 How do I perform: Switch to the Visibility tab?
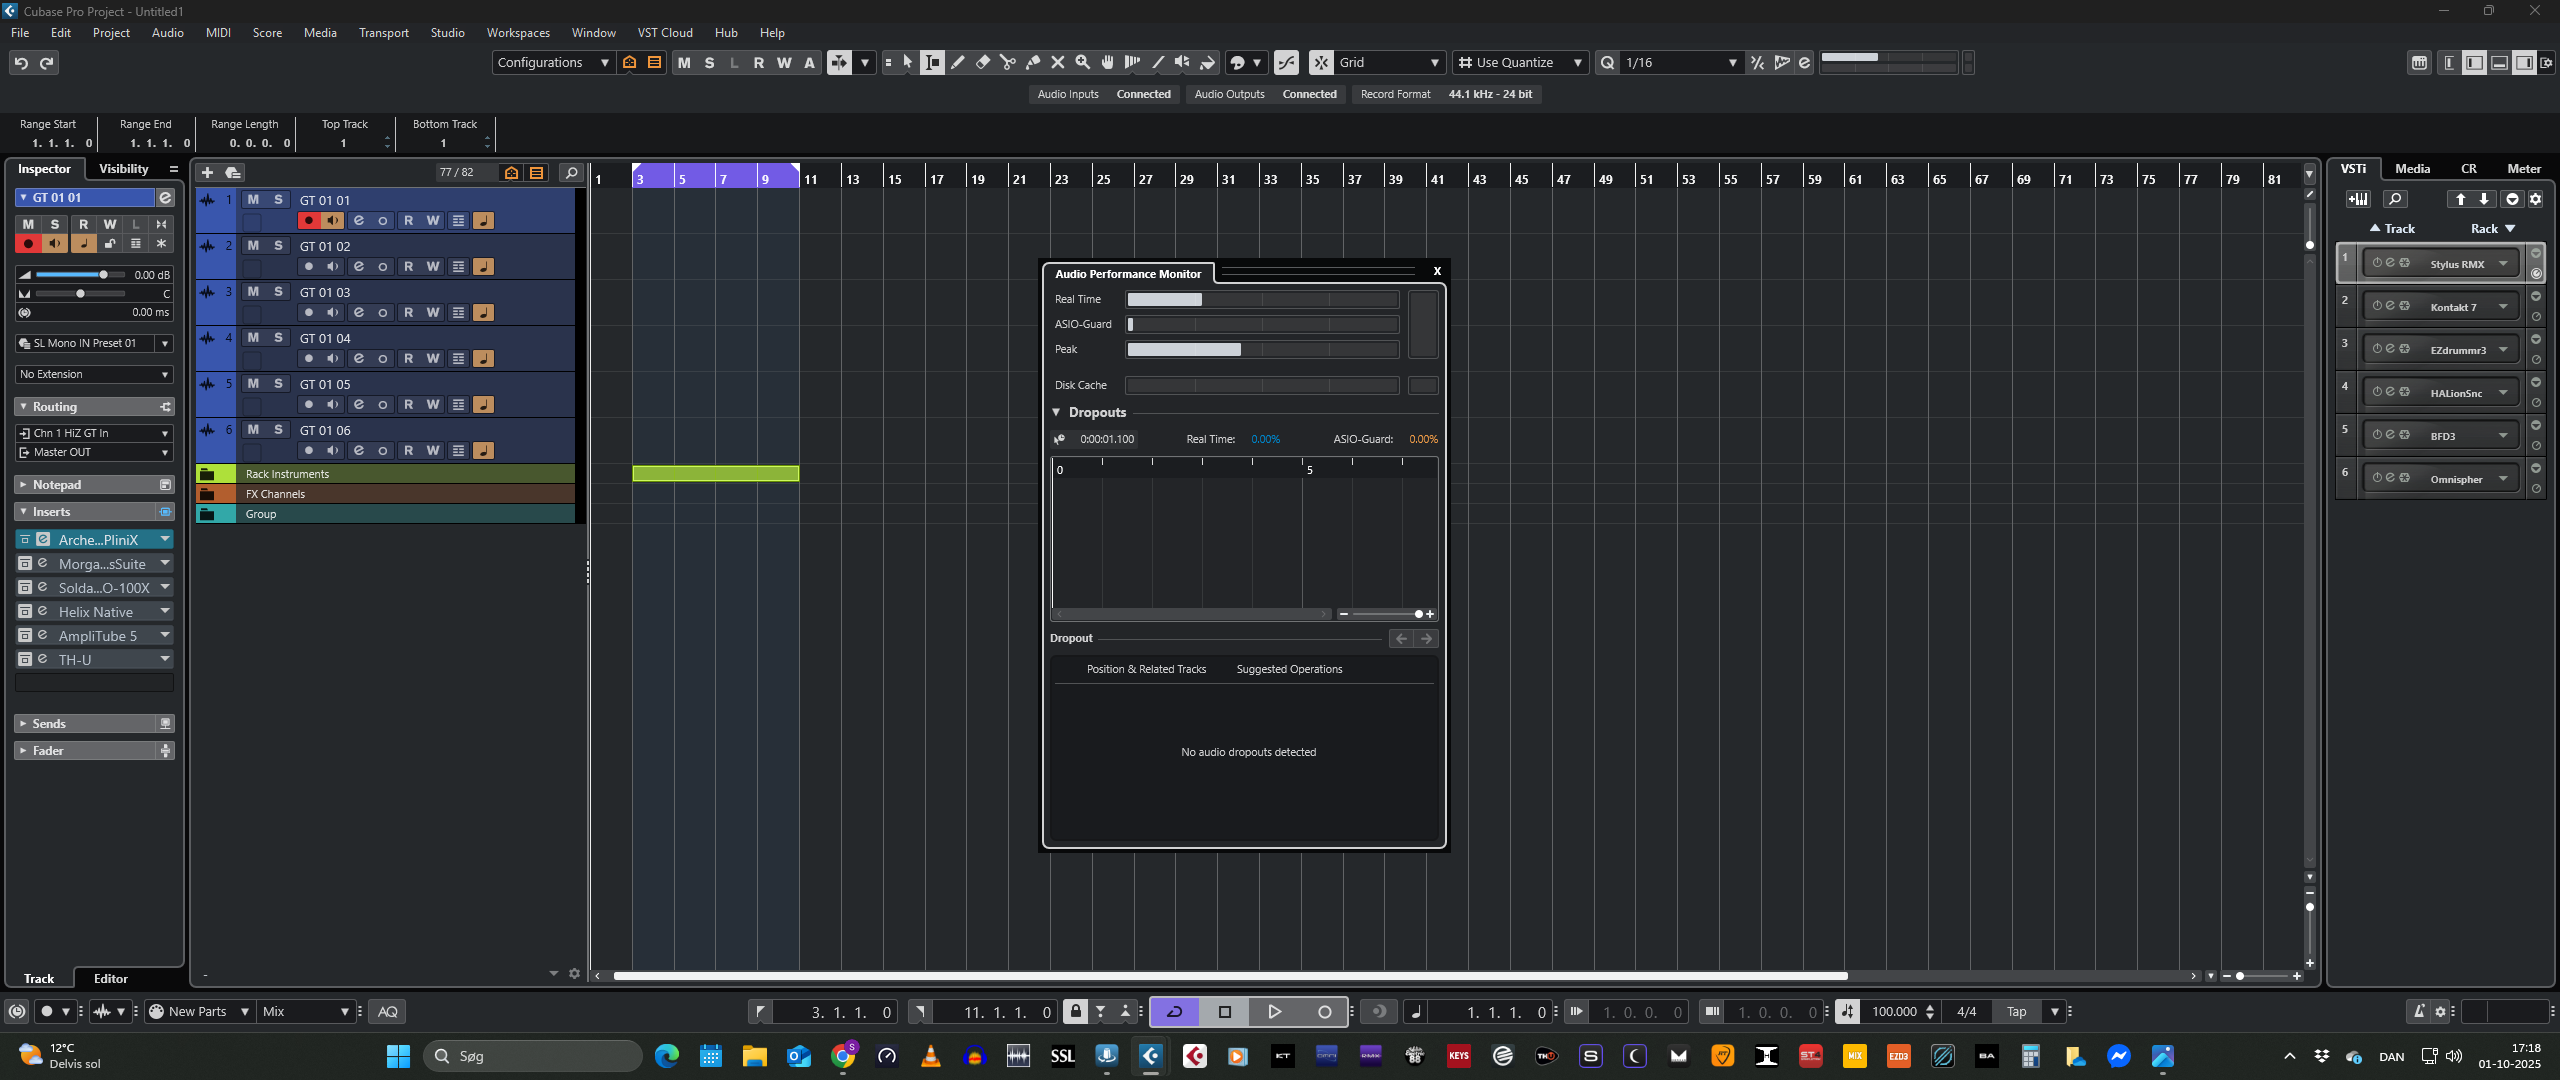click(x=123, y=169)
